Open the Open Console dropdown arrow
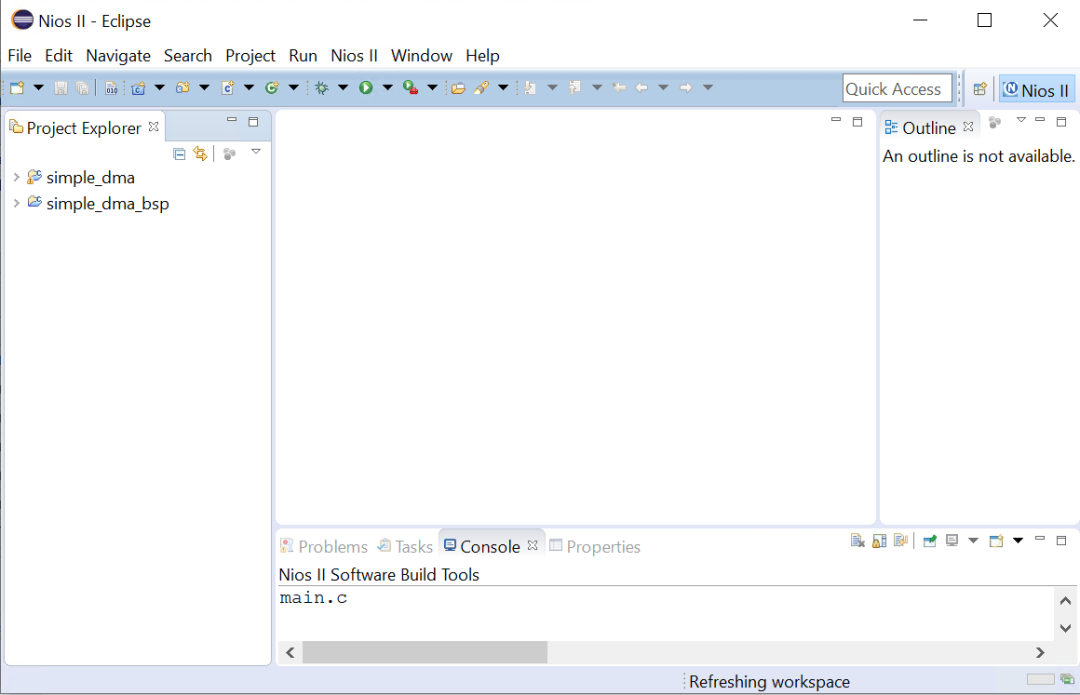This screenshot has height=695, width=1080. pyautogui.click(x=1017, y=541)
